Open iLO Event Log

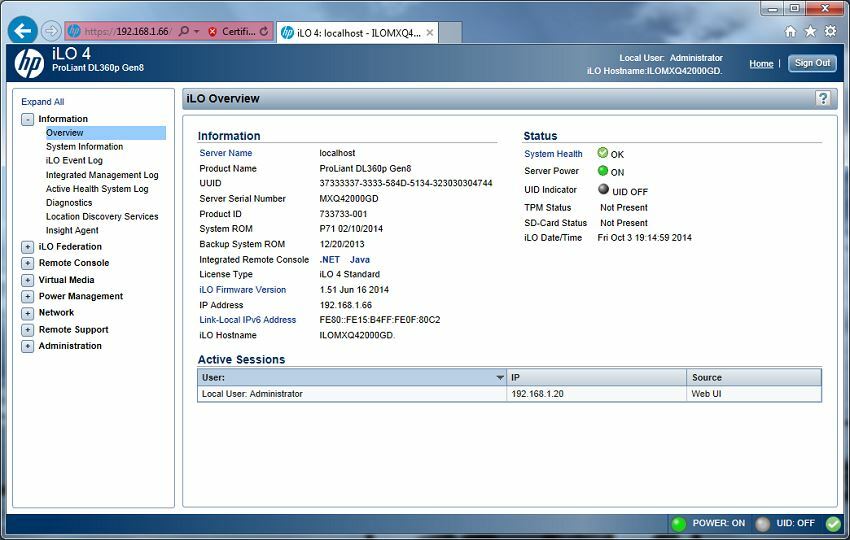(x=74, y=160)
